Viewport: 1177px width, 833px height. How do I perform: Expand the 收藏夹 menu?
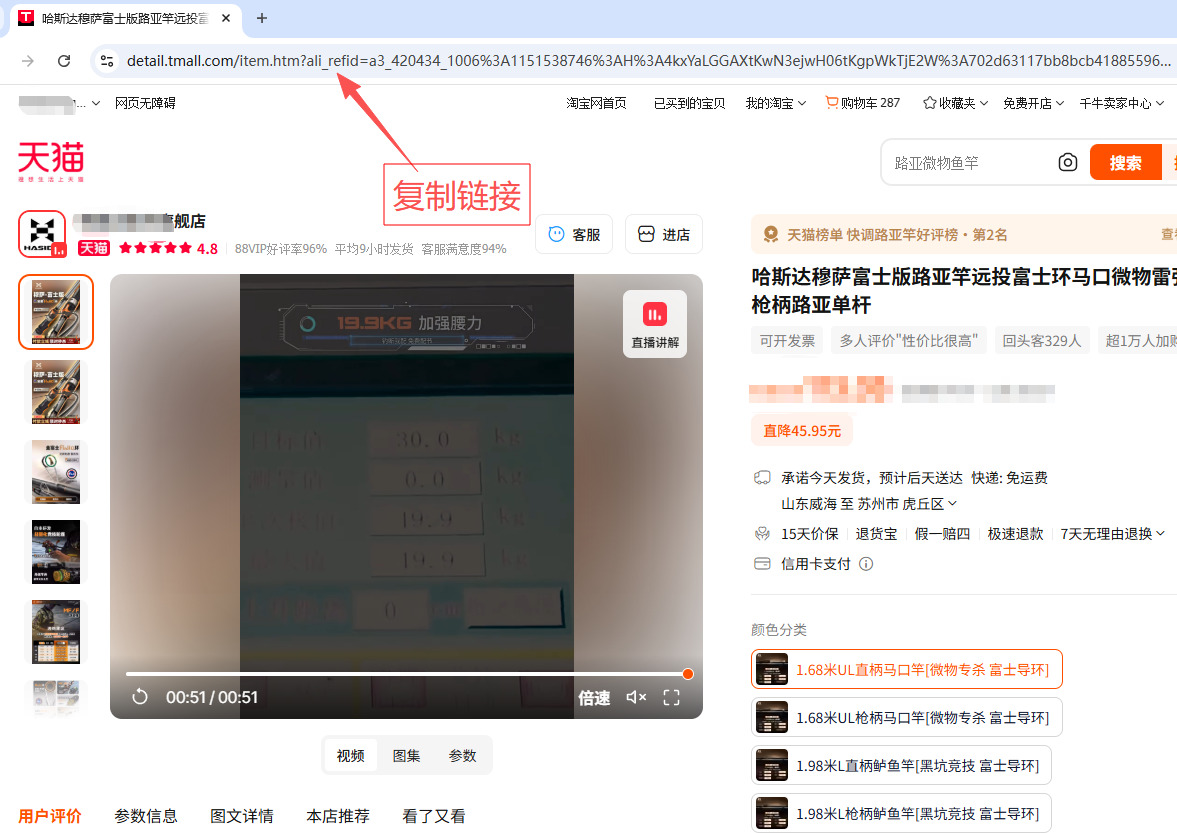pyautogui.click(x=956, y=103)
